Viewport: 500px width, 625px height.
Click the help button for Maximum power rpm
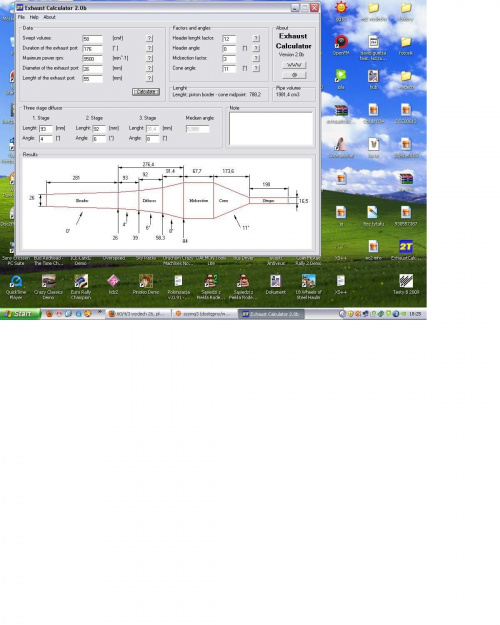pos(149,58)
